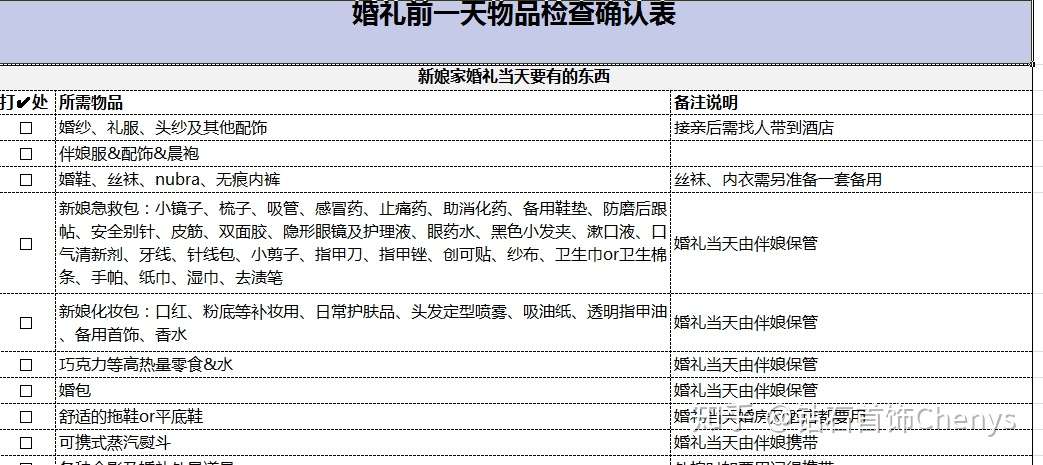This screenshot has width=1043, height=465.
Task: Select empty note cell beside 伴娘服&配饰&晨袍
Action: (851, 154)
